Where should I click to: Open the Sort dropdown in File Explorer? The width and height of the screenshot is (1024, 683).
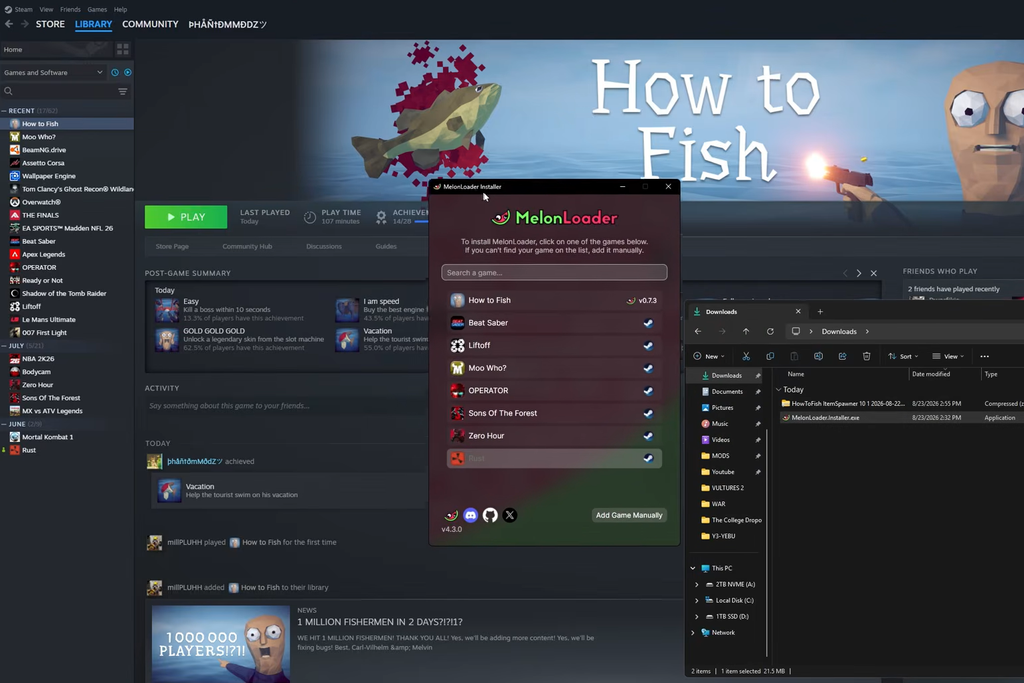[x=903, y=356]
